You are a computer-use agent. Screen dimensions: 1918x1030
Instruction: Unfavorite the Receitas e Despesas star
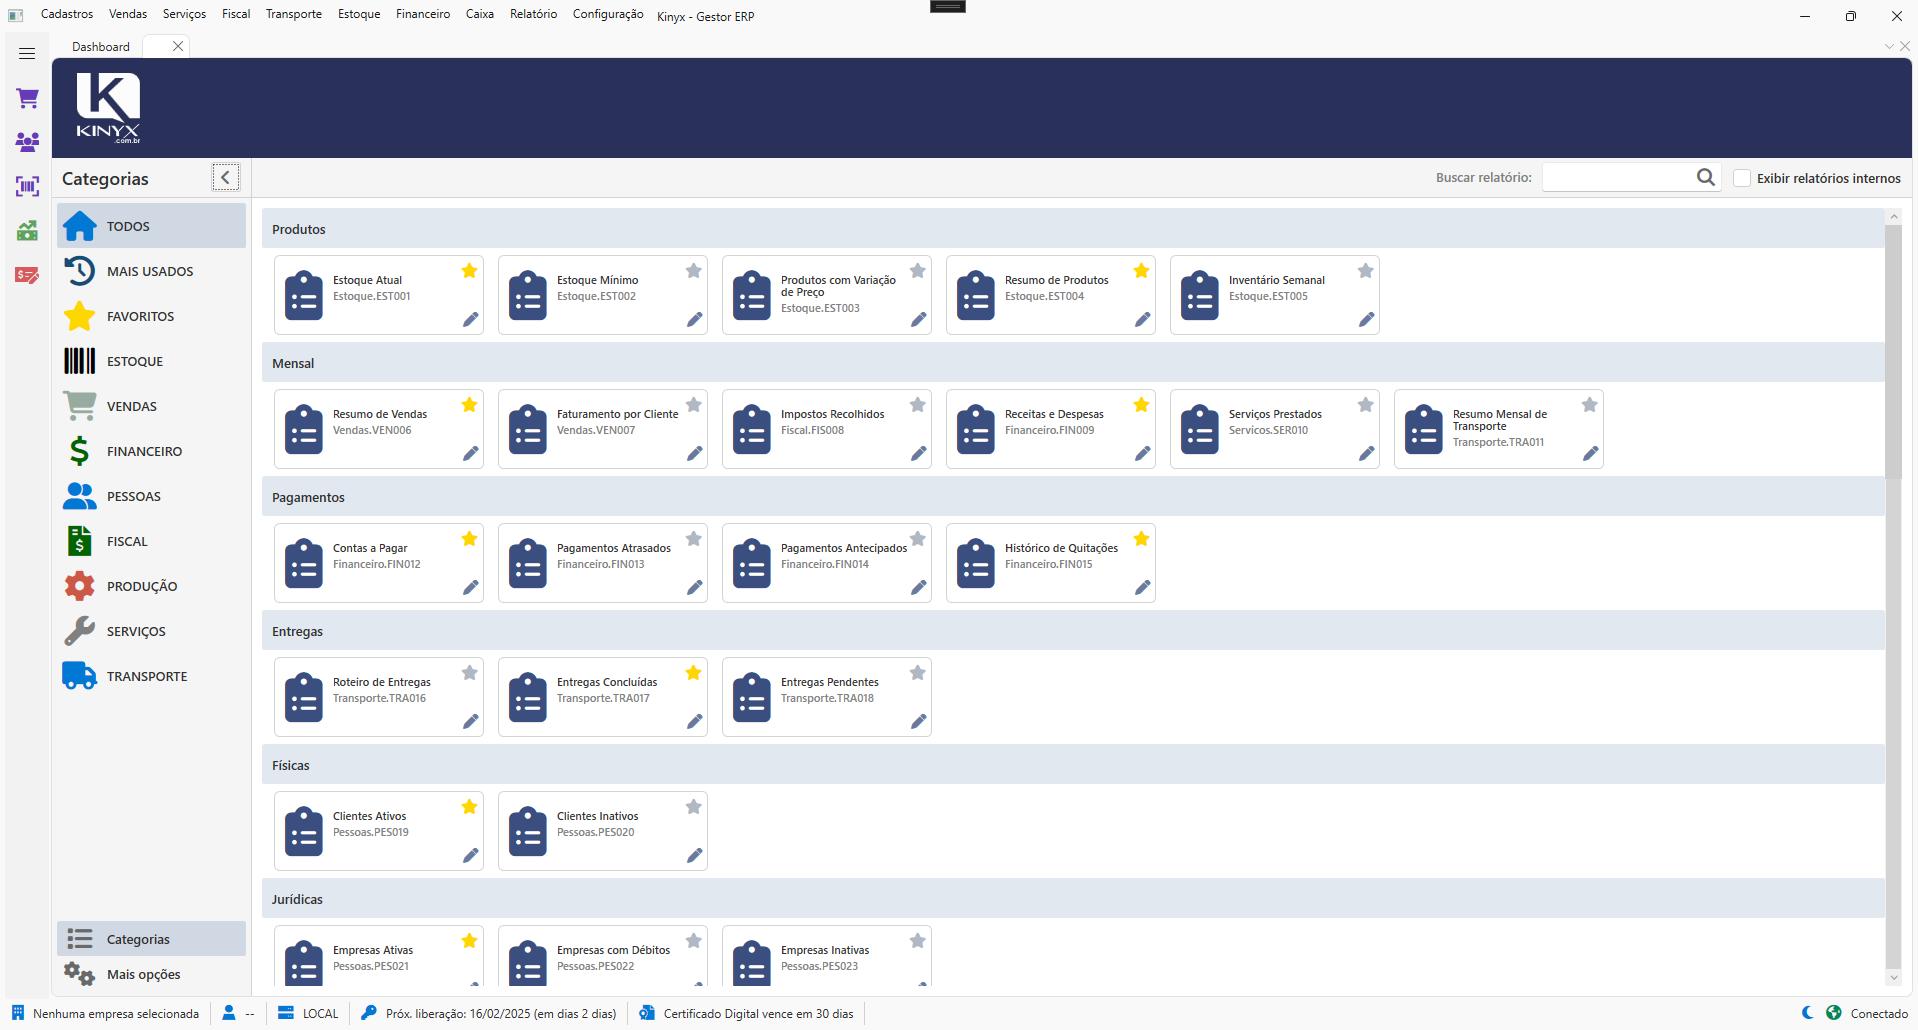pos(1141,405)
